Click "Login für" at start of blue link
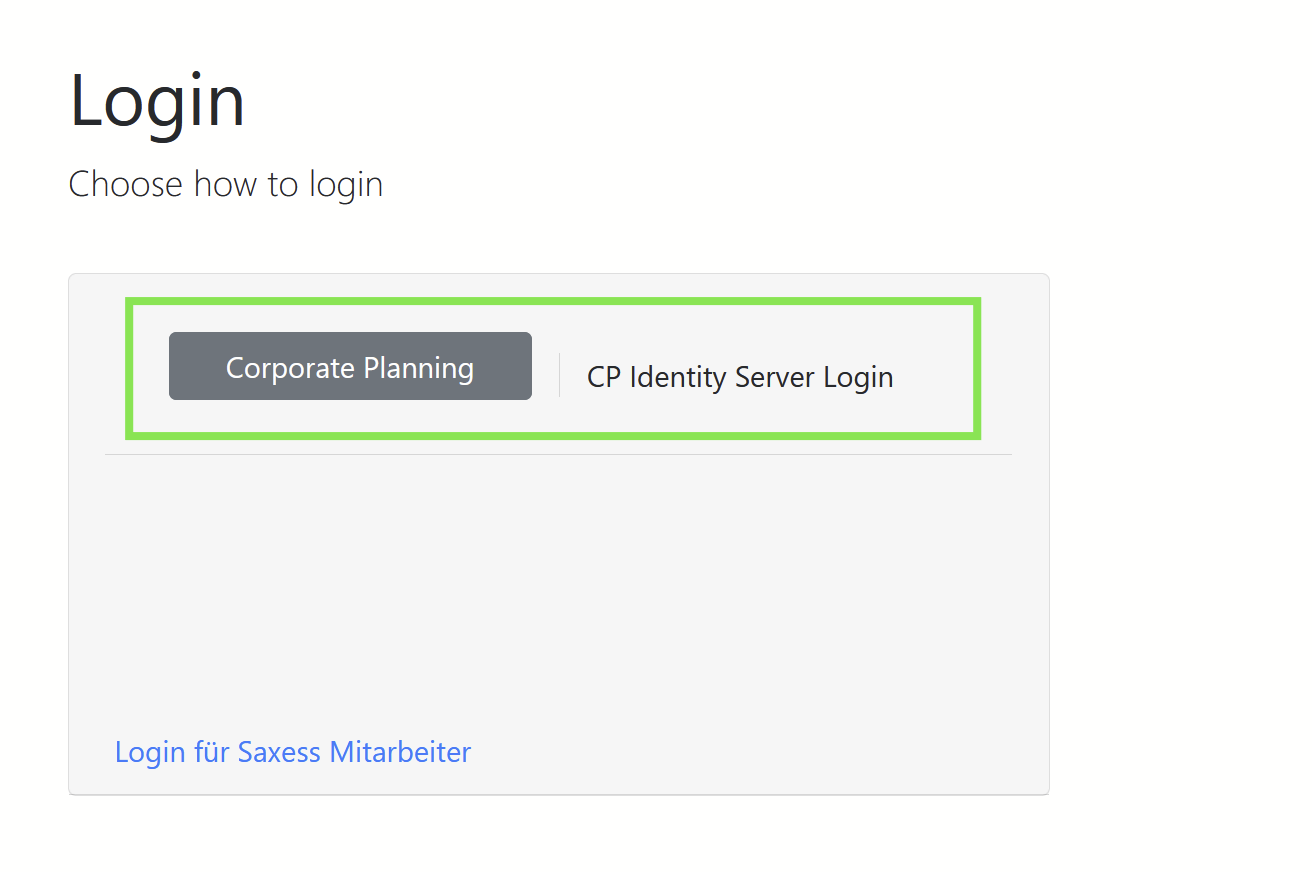1312x872 pixels. (173, 752)
